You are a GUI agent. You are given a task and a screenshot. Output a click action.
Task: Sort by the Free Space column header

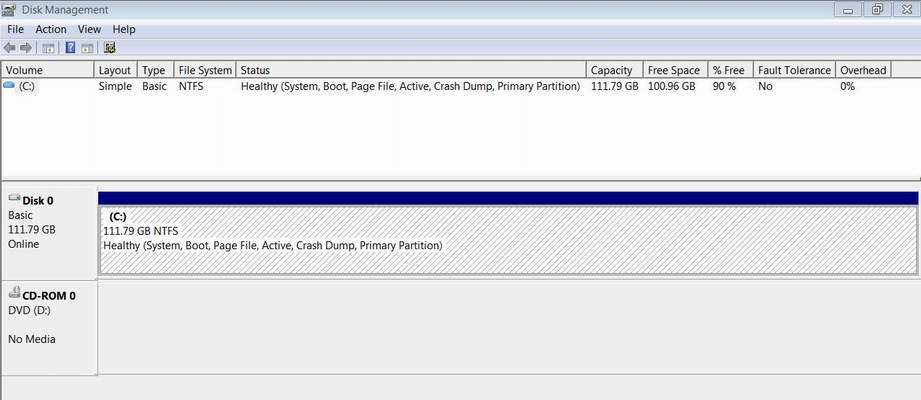[x=675, y=70]
